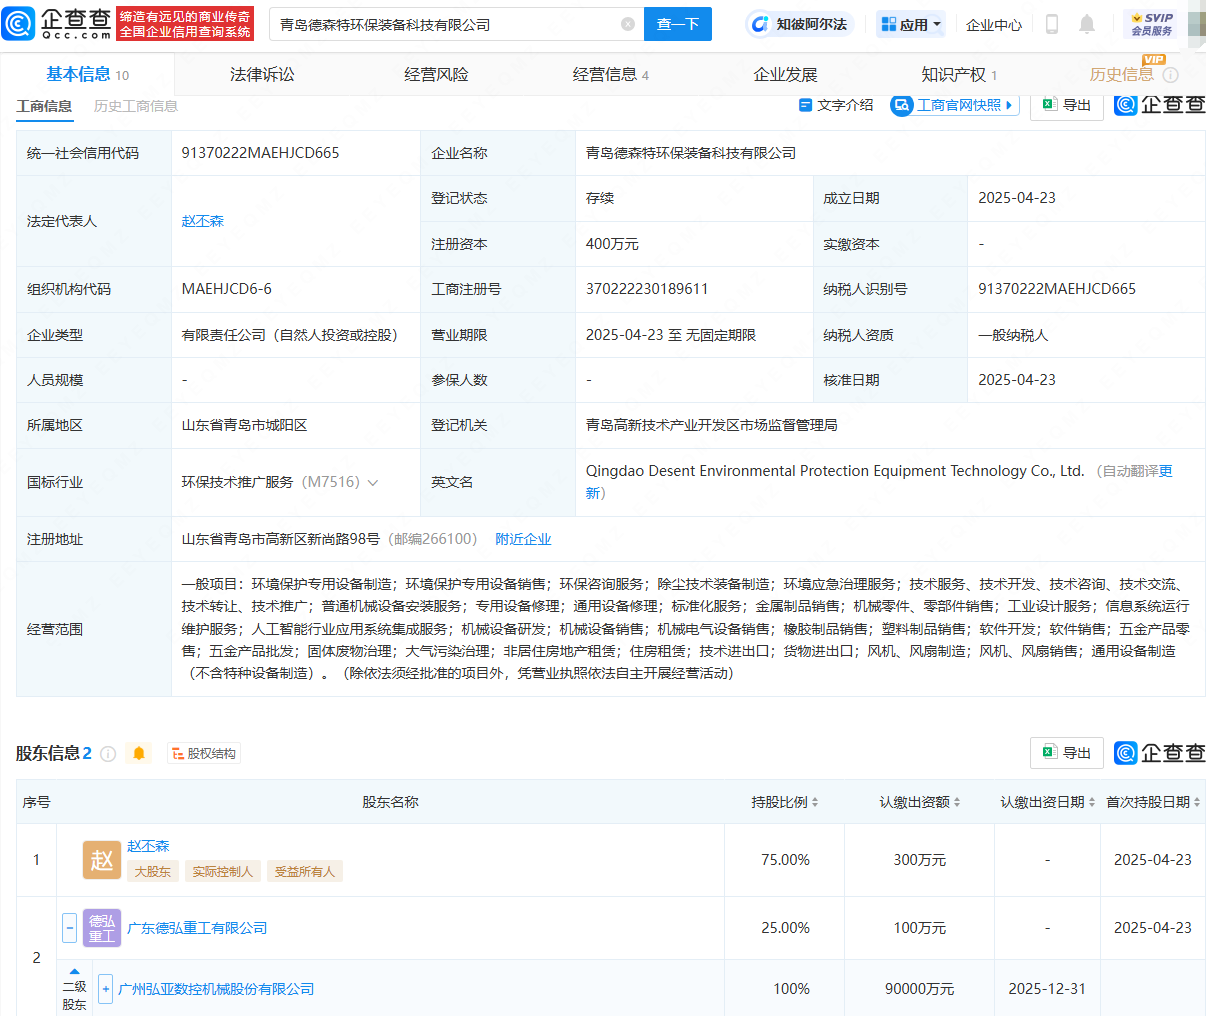Screen dimensions: 1206x1016
Task: Click 90000万元 capital cell
Action: (919, 989)
